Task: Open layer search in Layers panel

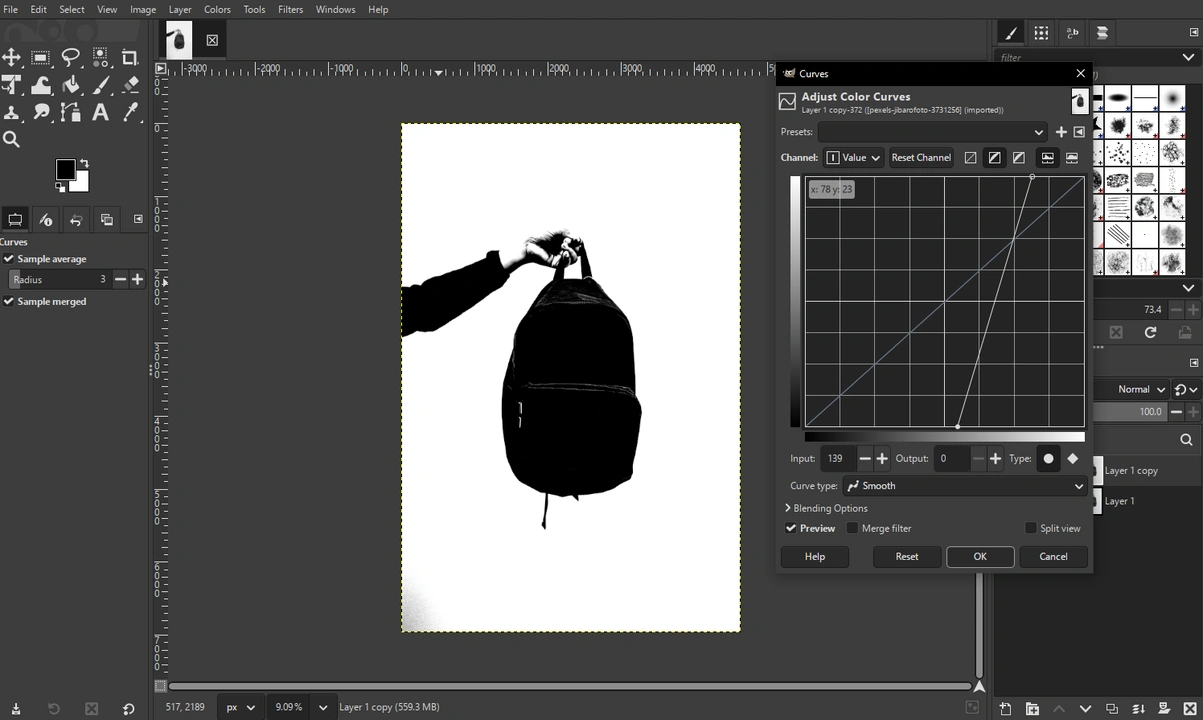Action: click(1186, 439)
